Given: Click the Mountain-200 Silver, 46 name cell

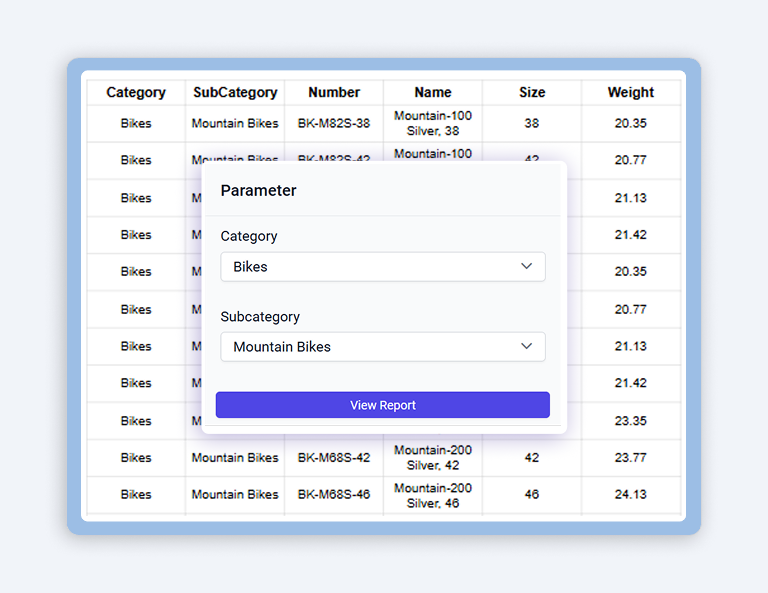Looking at the screenshot, I should [433, 495].
